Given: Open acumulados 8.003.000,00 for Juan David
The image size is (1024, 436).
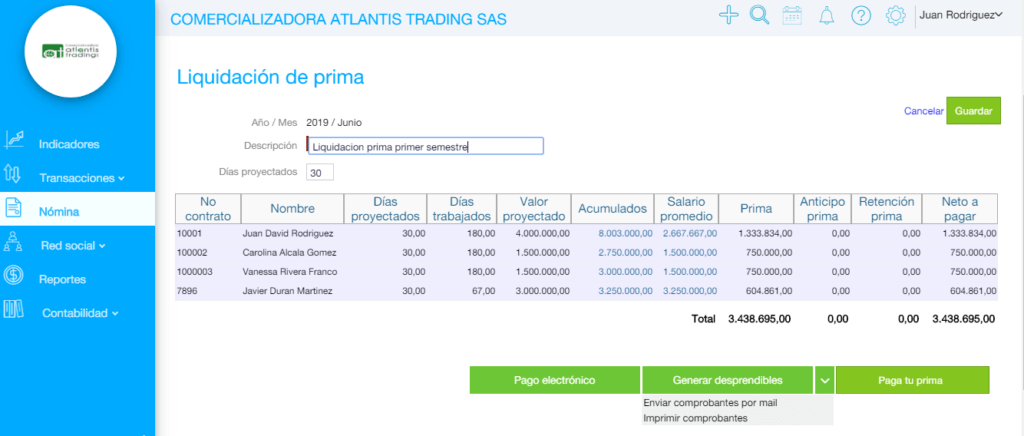Looking at the screenshot, I should [625, 233].
